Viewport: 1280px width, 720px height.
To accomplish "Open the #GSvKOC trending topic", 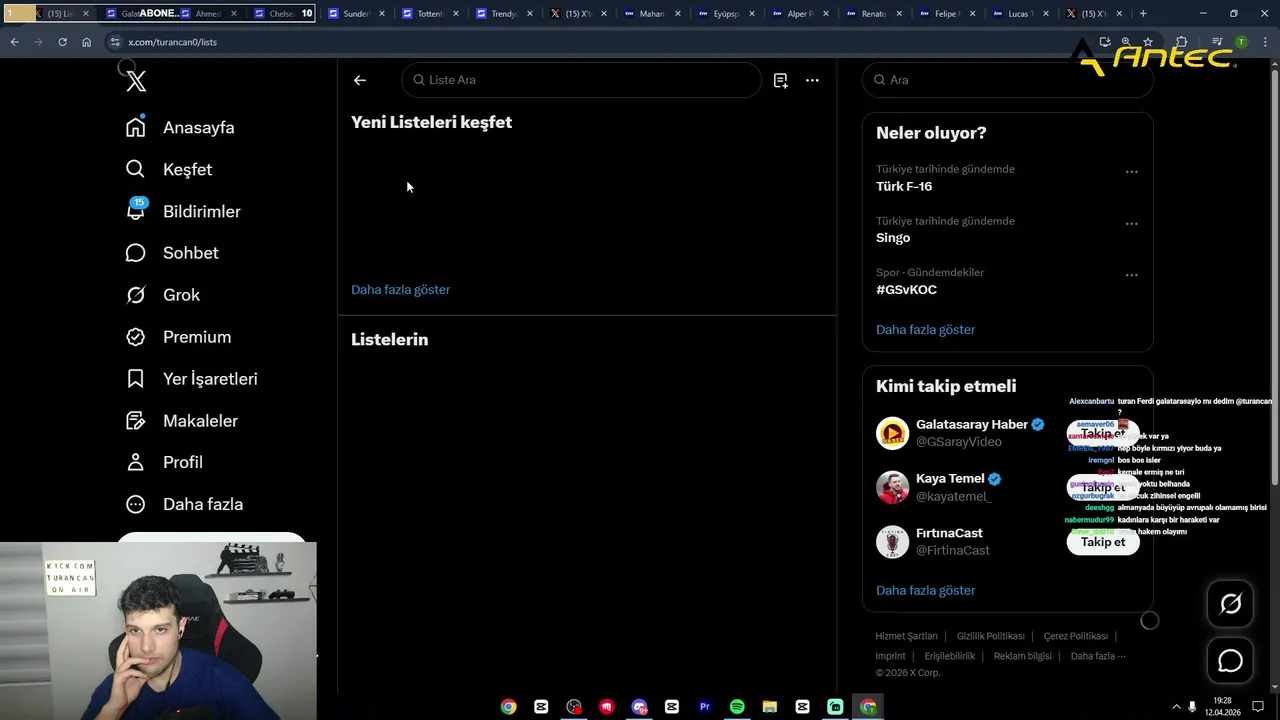I will (906, 289).
